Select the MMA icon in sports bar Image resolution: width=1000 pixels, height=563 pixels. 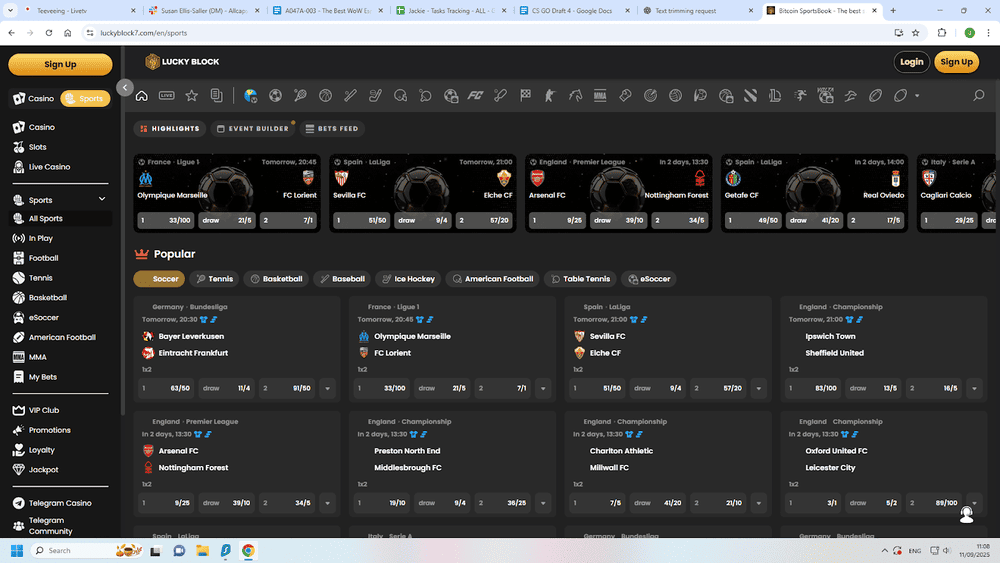pyautogui.click(x=600, y=96)
